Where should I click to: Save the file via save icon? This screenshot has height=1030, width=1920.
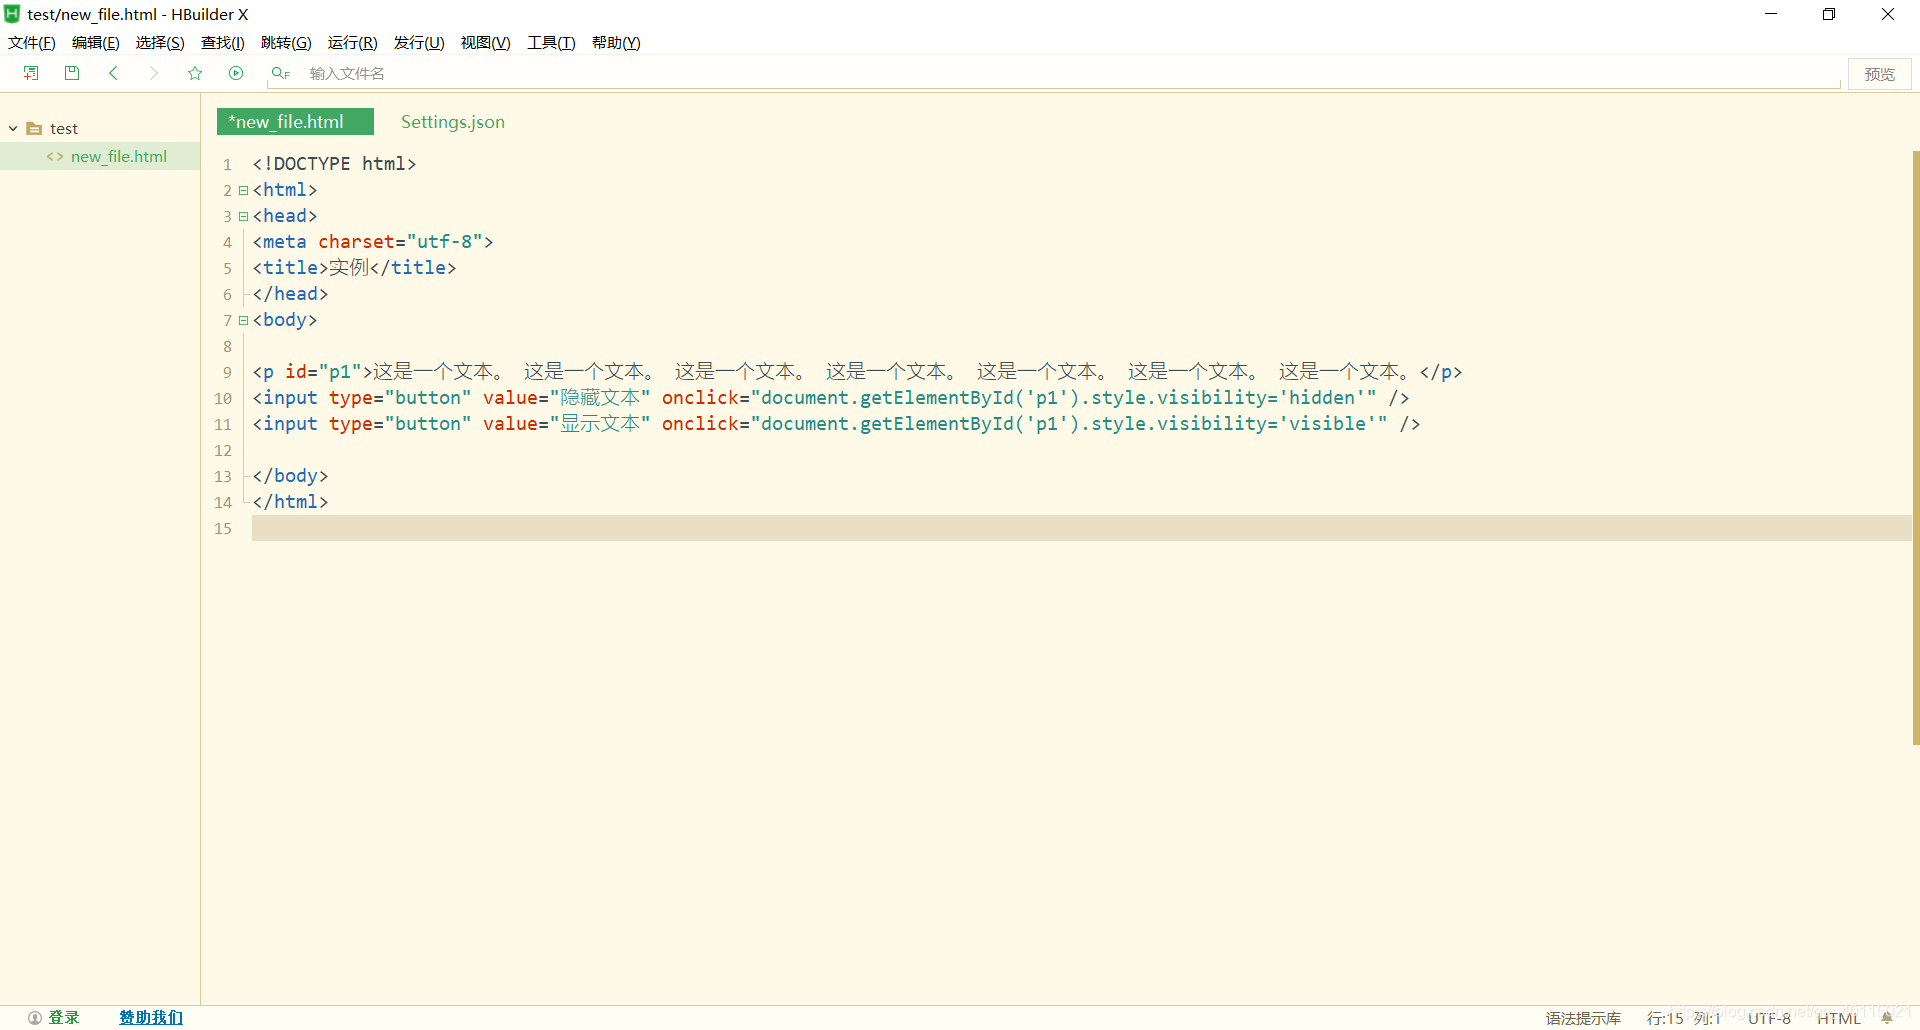coord(71,72)
